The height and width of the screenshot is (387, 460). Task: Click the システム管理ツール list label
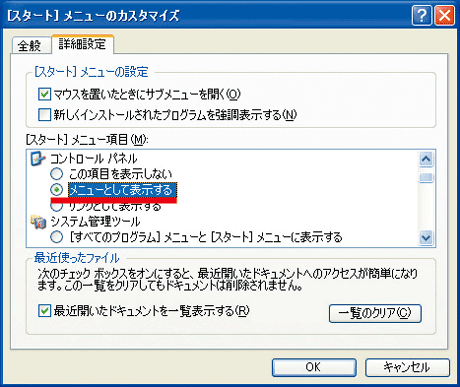(x=95, y=222)
